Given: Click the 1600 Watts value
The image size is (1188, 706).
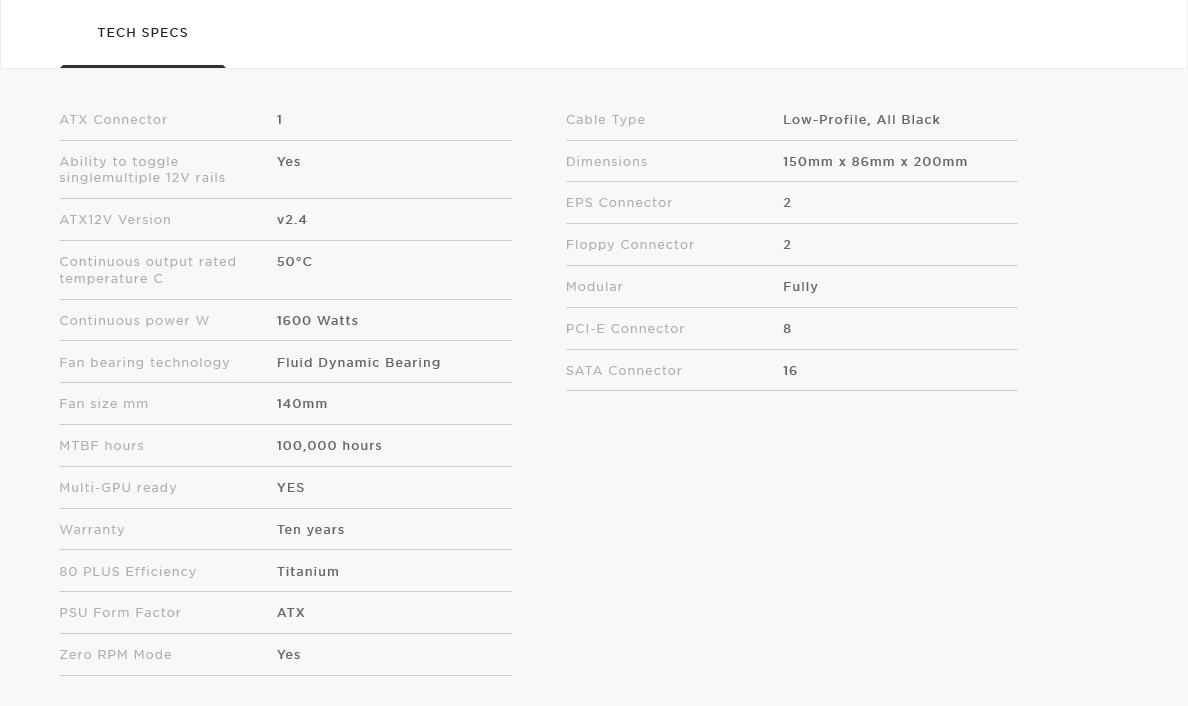Looking at the screenshot, I should pos(317,320).
